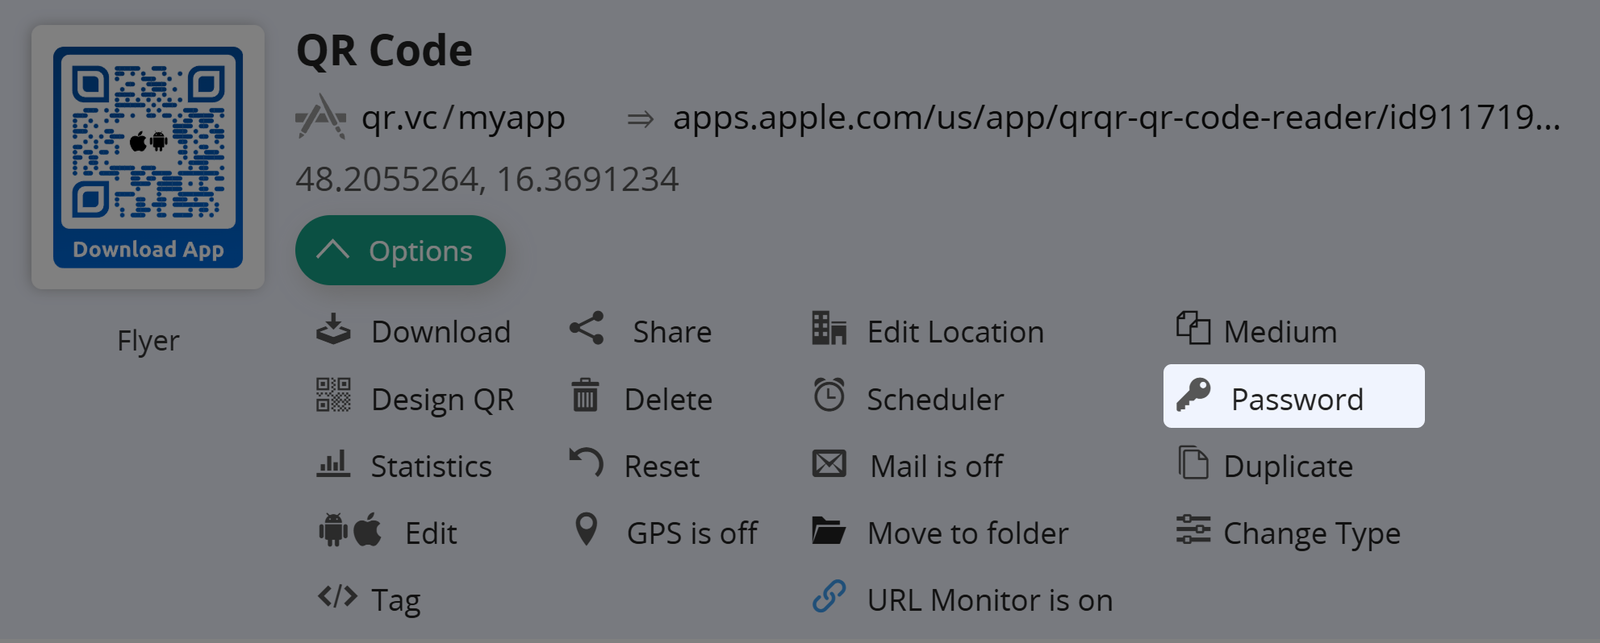This screenshot has height=643, width=1600.
Task: Click the Tag code brackets icon
Action: [x=337, y=598]
